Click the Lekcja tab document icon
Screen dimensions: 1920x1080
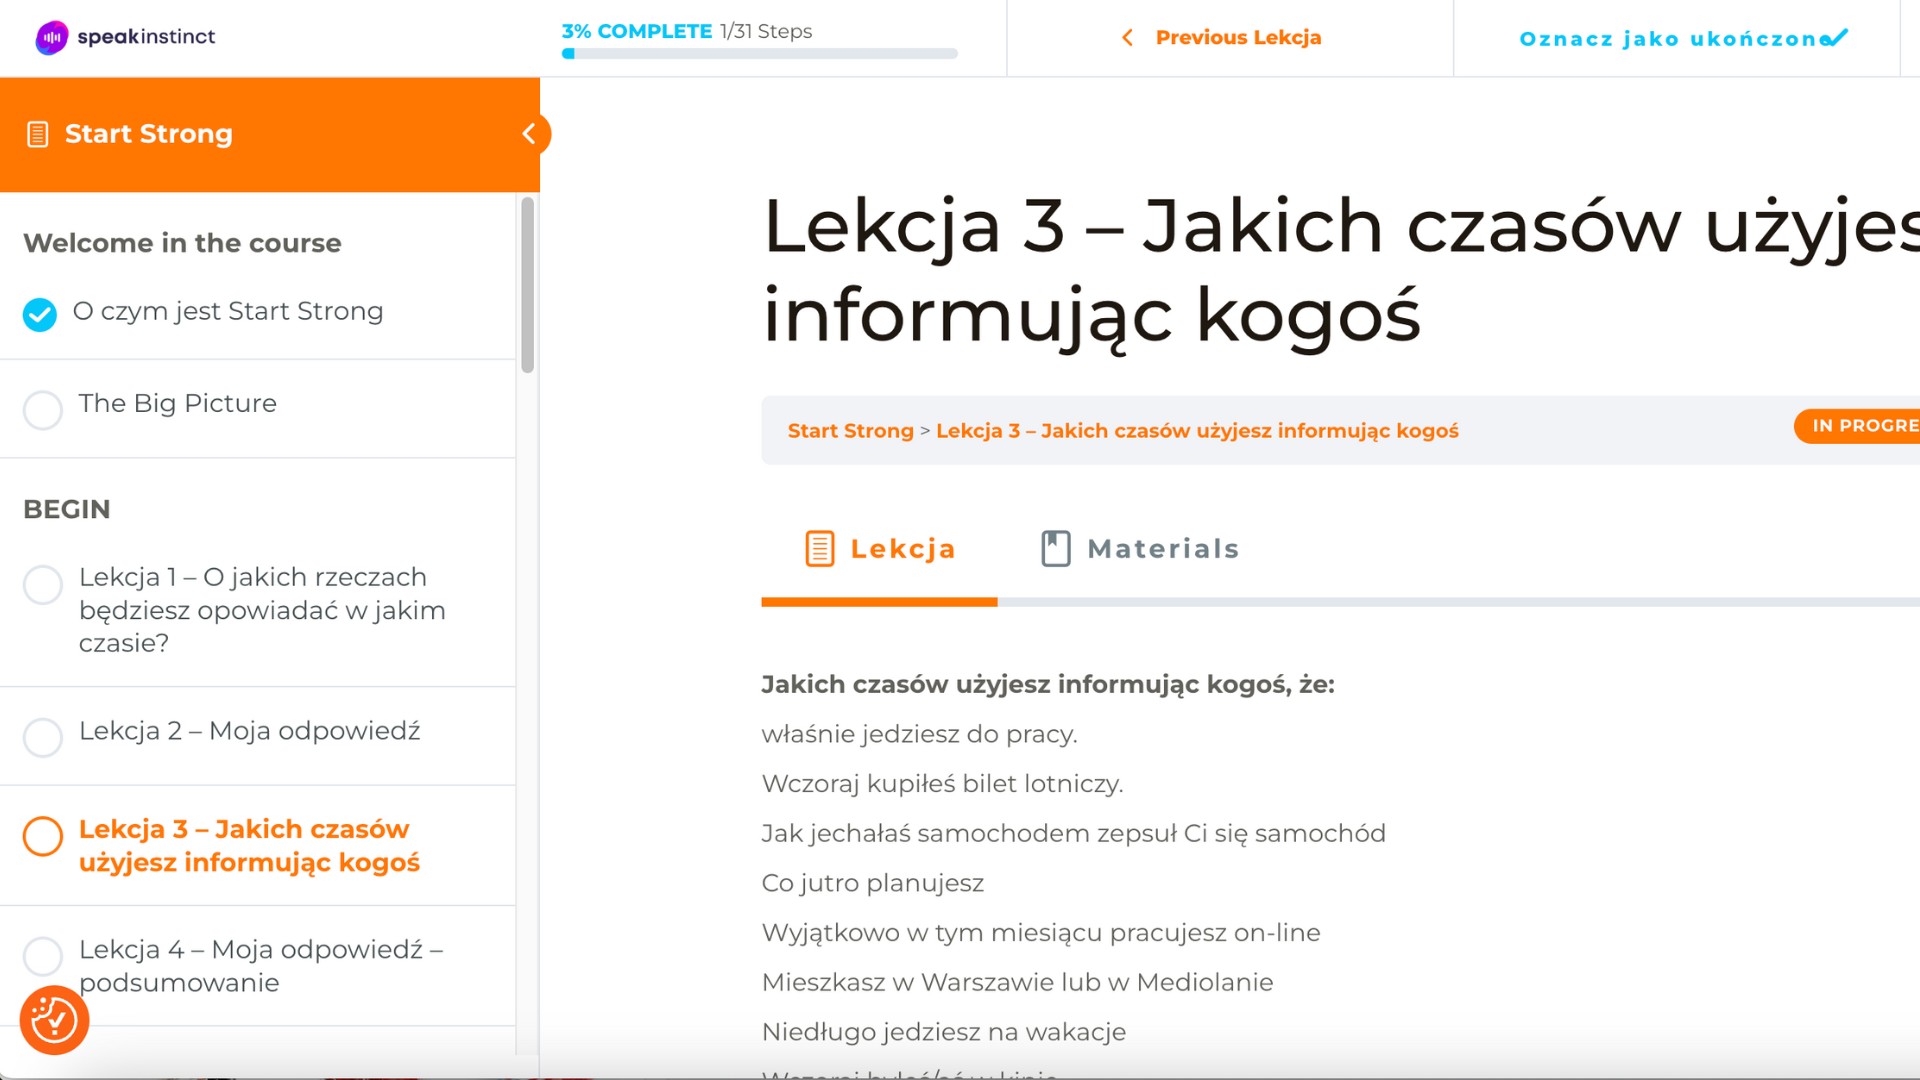point(819,549)
